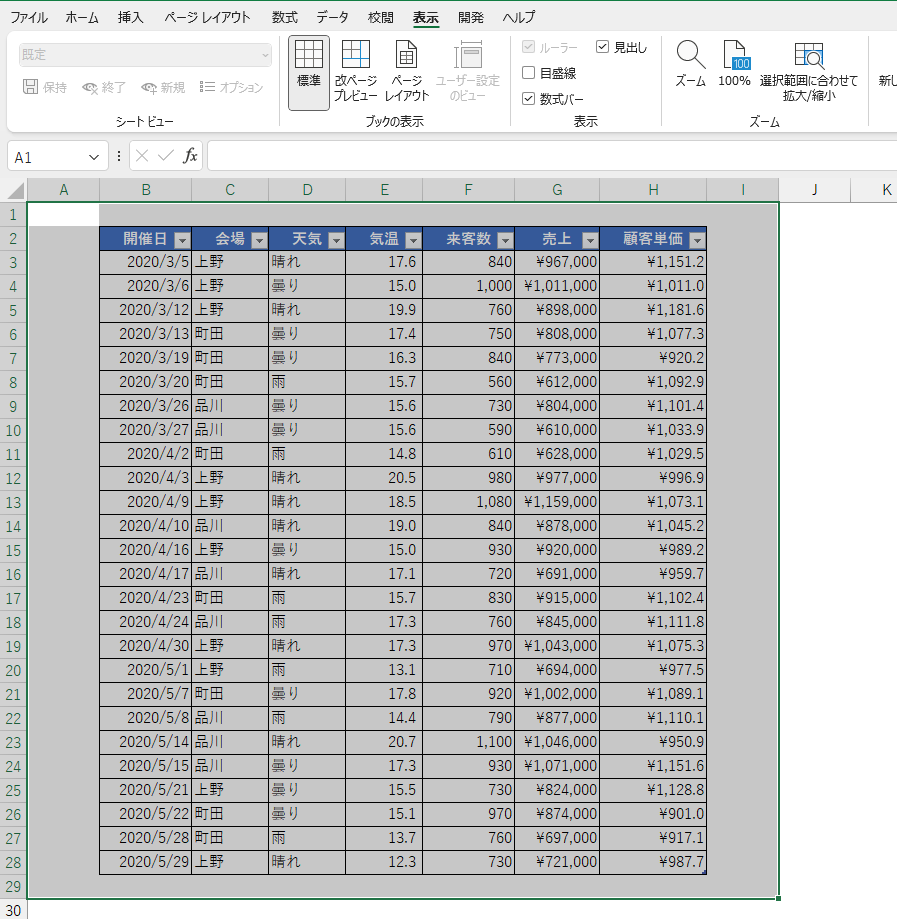Screen dimensions: 897x919
Task: Click cell showing ¥612,000
Action: tap(557, 382)
